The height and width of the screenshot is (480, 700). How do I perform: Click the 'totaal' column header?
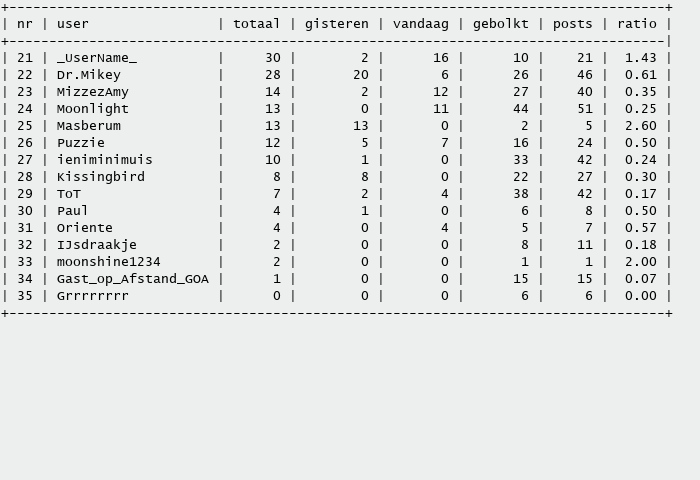pos(256,24)
